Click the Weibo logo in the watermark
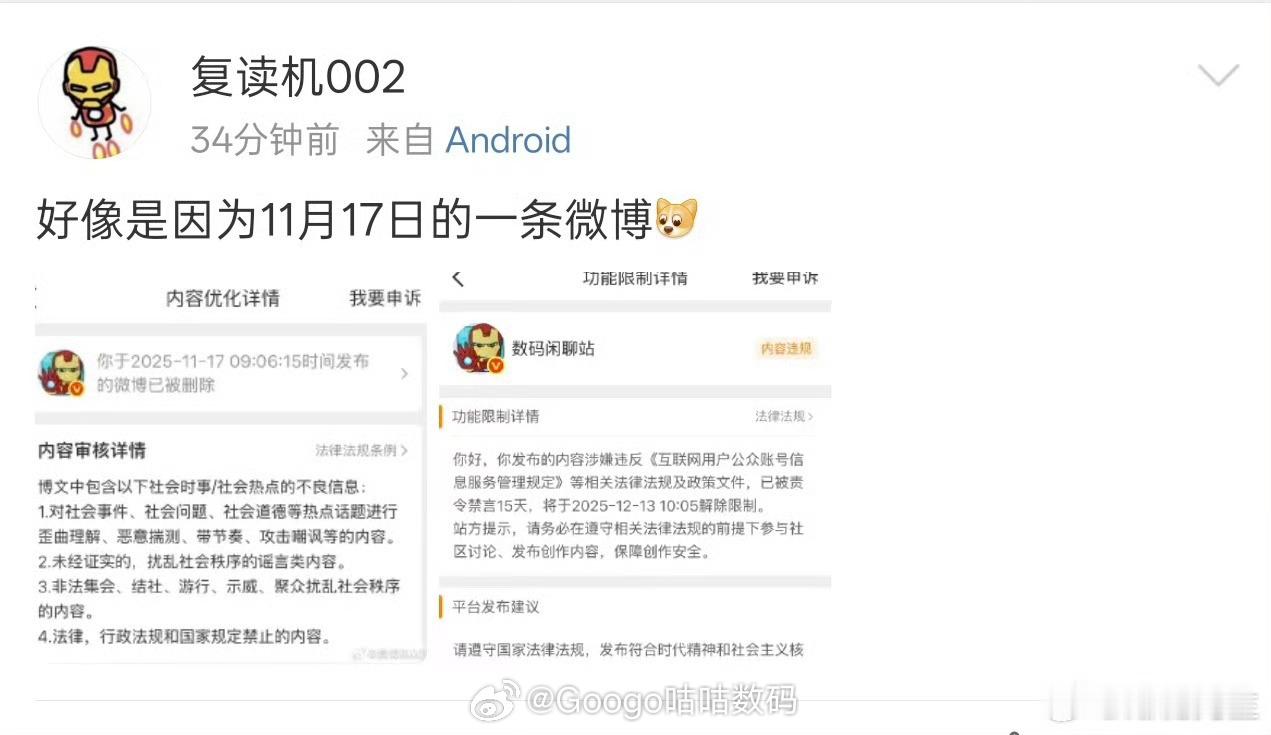 [494, 699]
